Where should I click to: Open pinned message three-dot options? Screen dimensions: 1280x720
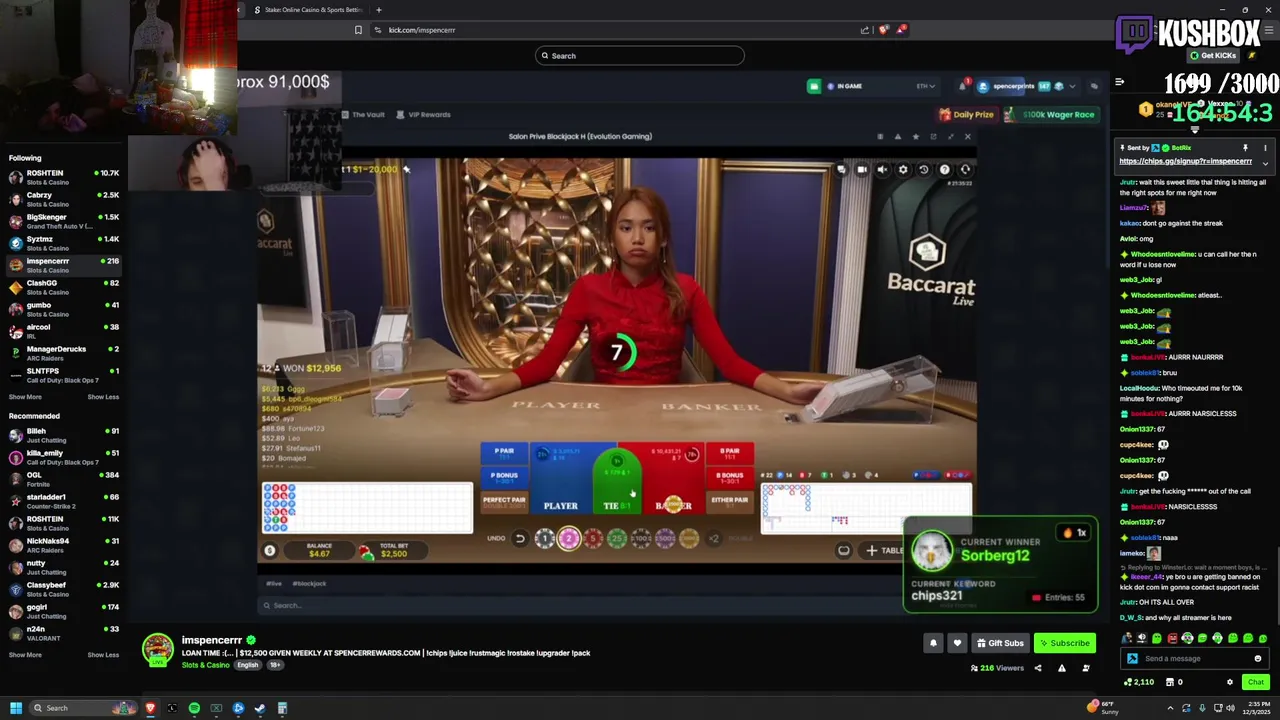pyautogui.click(x=1265, y=148)
